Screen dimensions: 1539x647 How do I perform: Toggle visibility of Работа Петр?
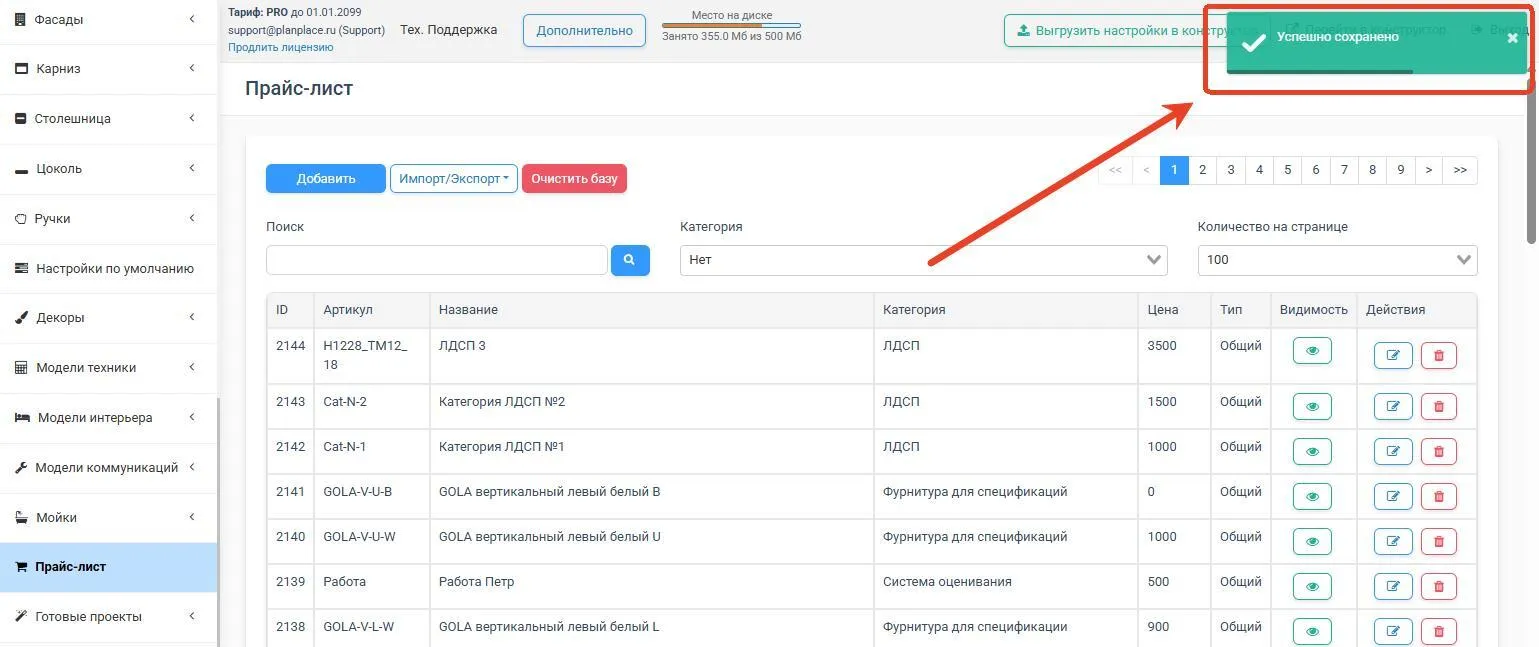[1312, 586]
